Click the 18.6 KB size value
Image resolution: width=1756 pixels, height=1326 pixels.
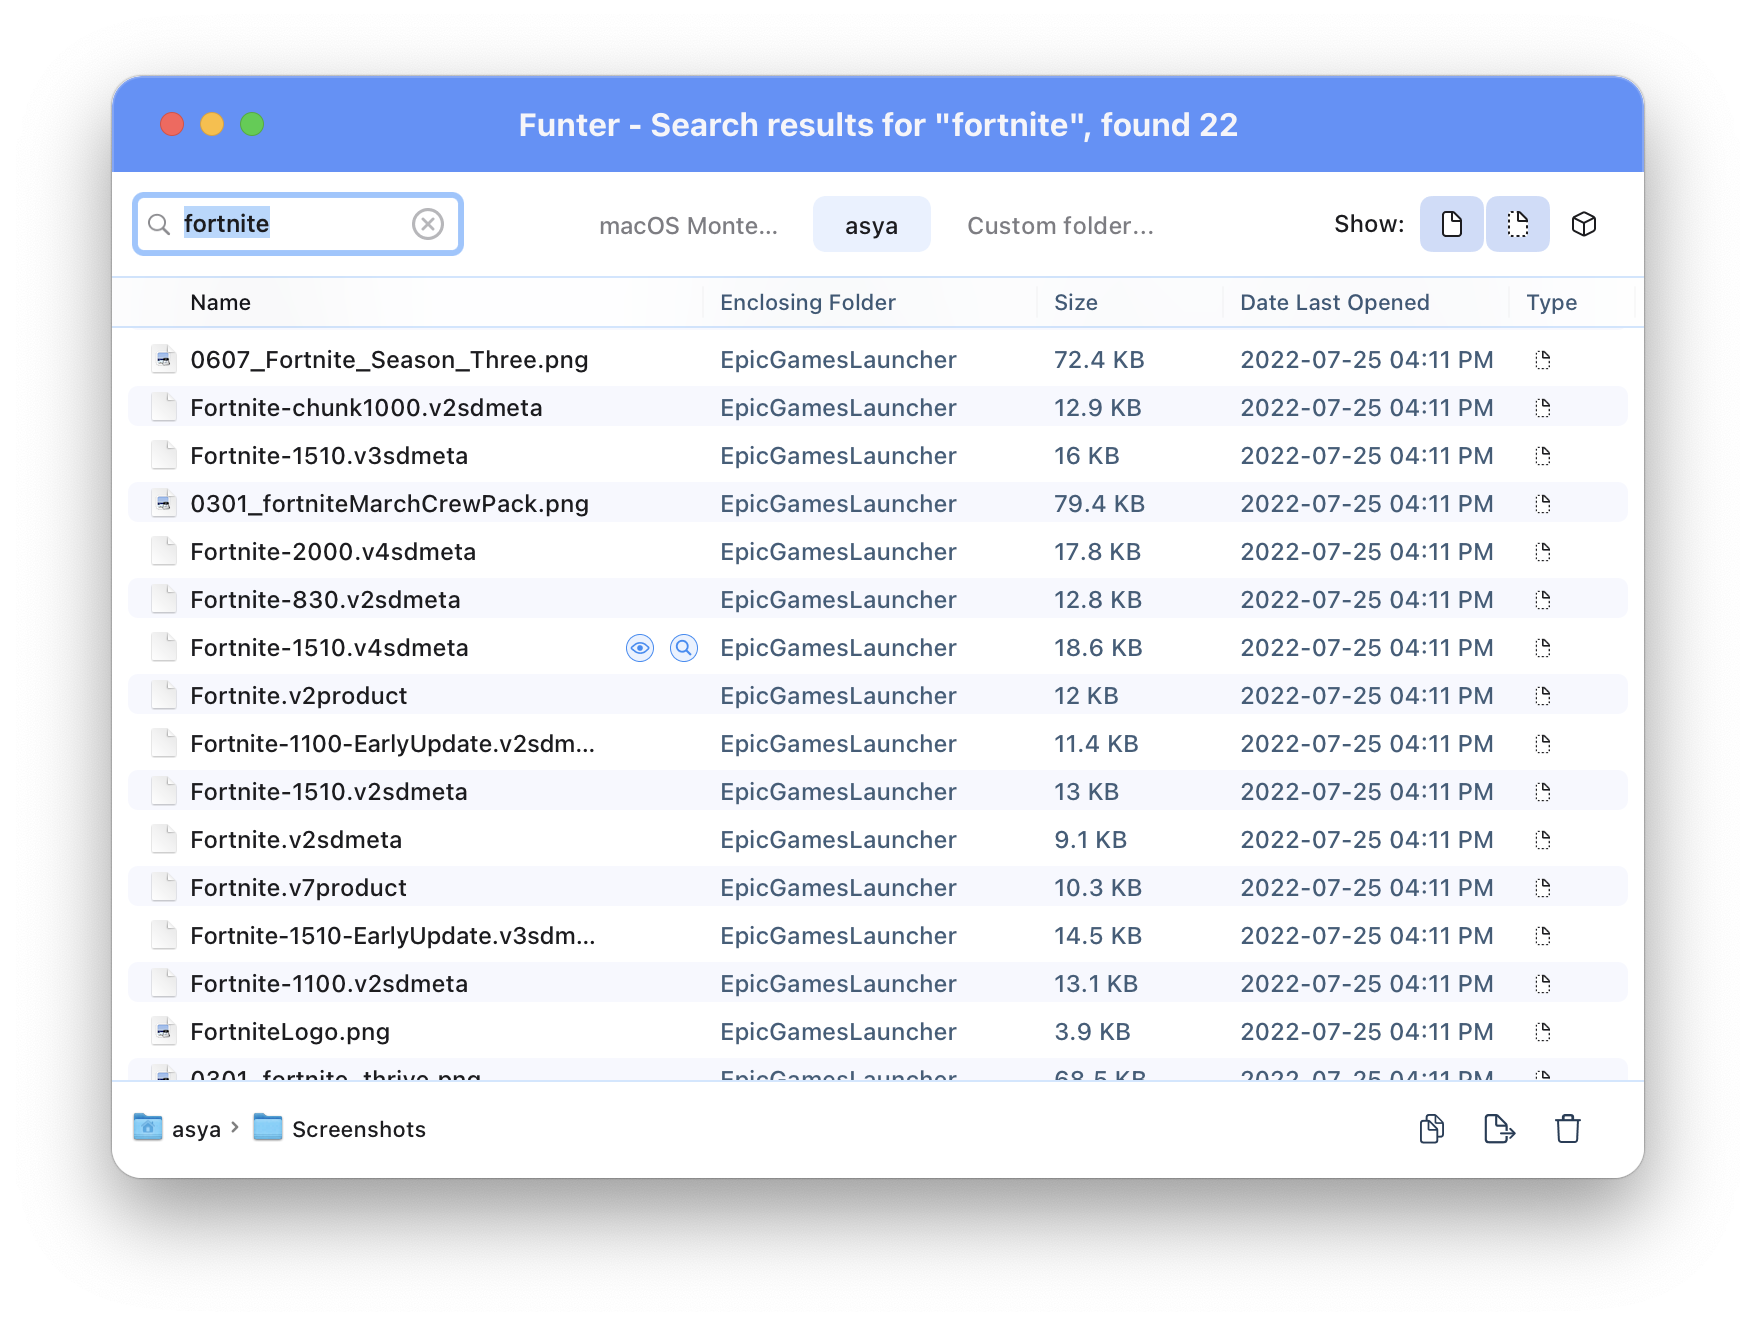click(x=1098, y=648)
